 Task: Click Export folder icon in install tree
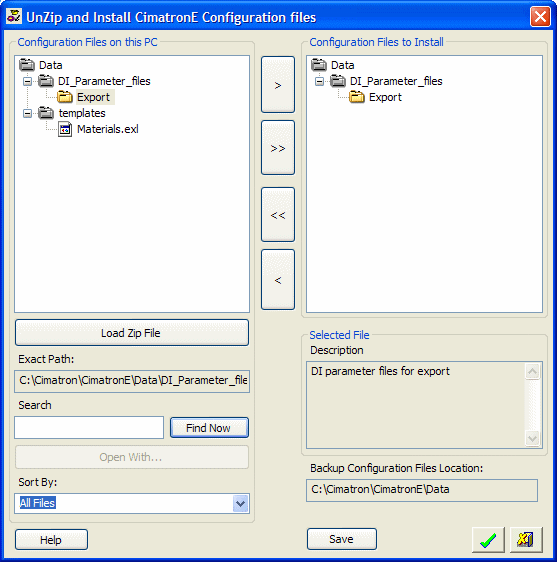click(x=357, y=97)
